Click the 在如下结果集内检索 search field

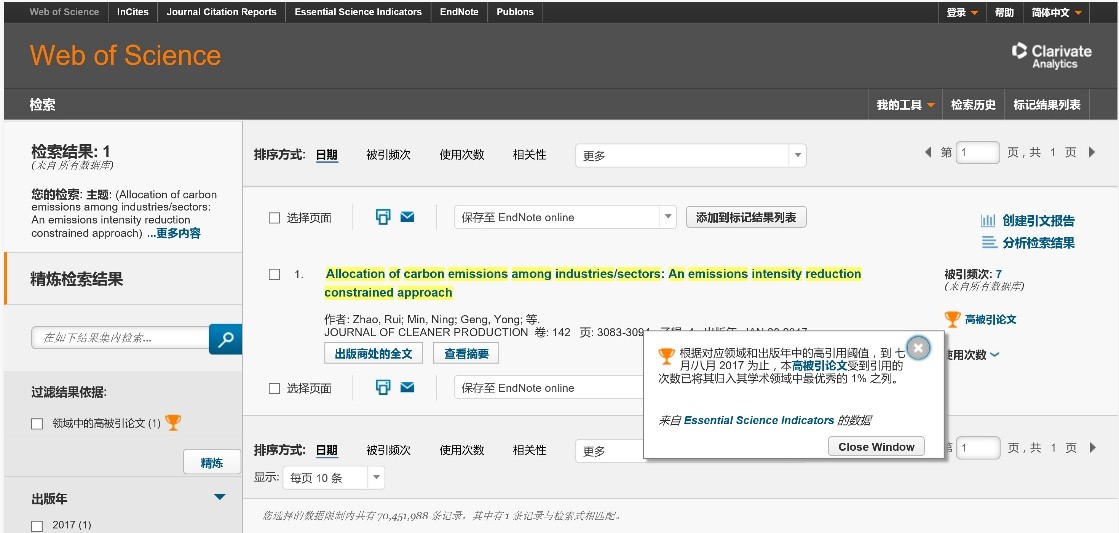click(x=120, y=338)
